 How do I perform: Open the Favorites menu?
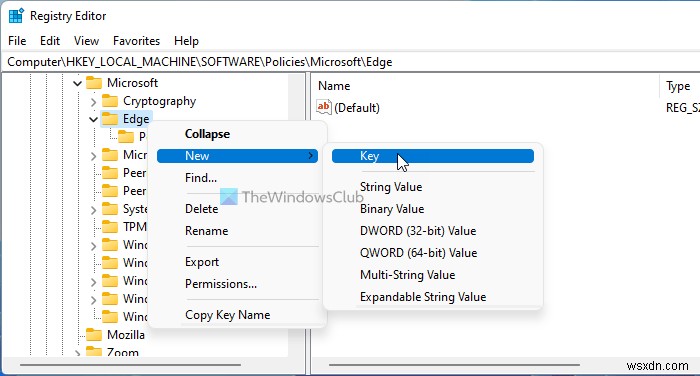(136, 41)
